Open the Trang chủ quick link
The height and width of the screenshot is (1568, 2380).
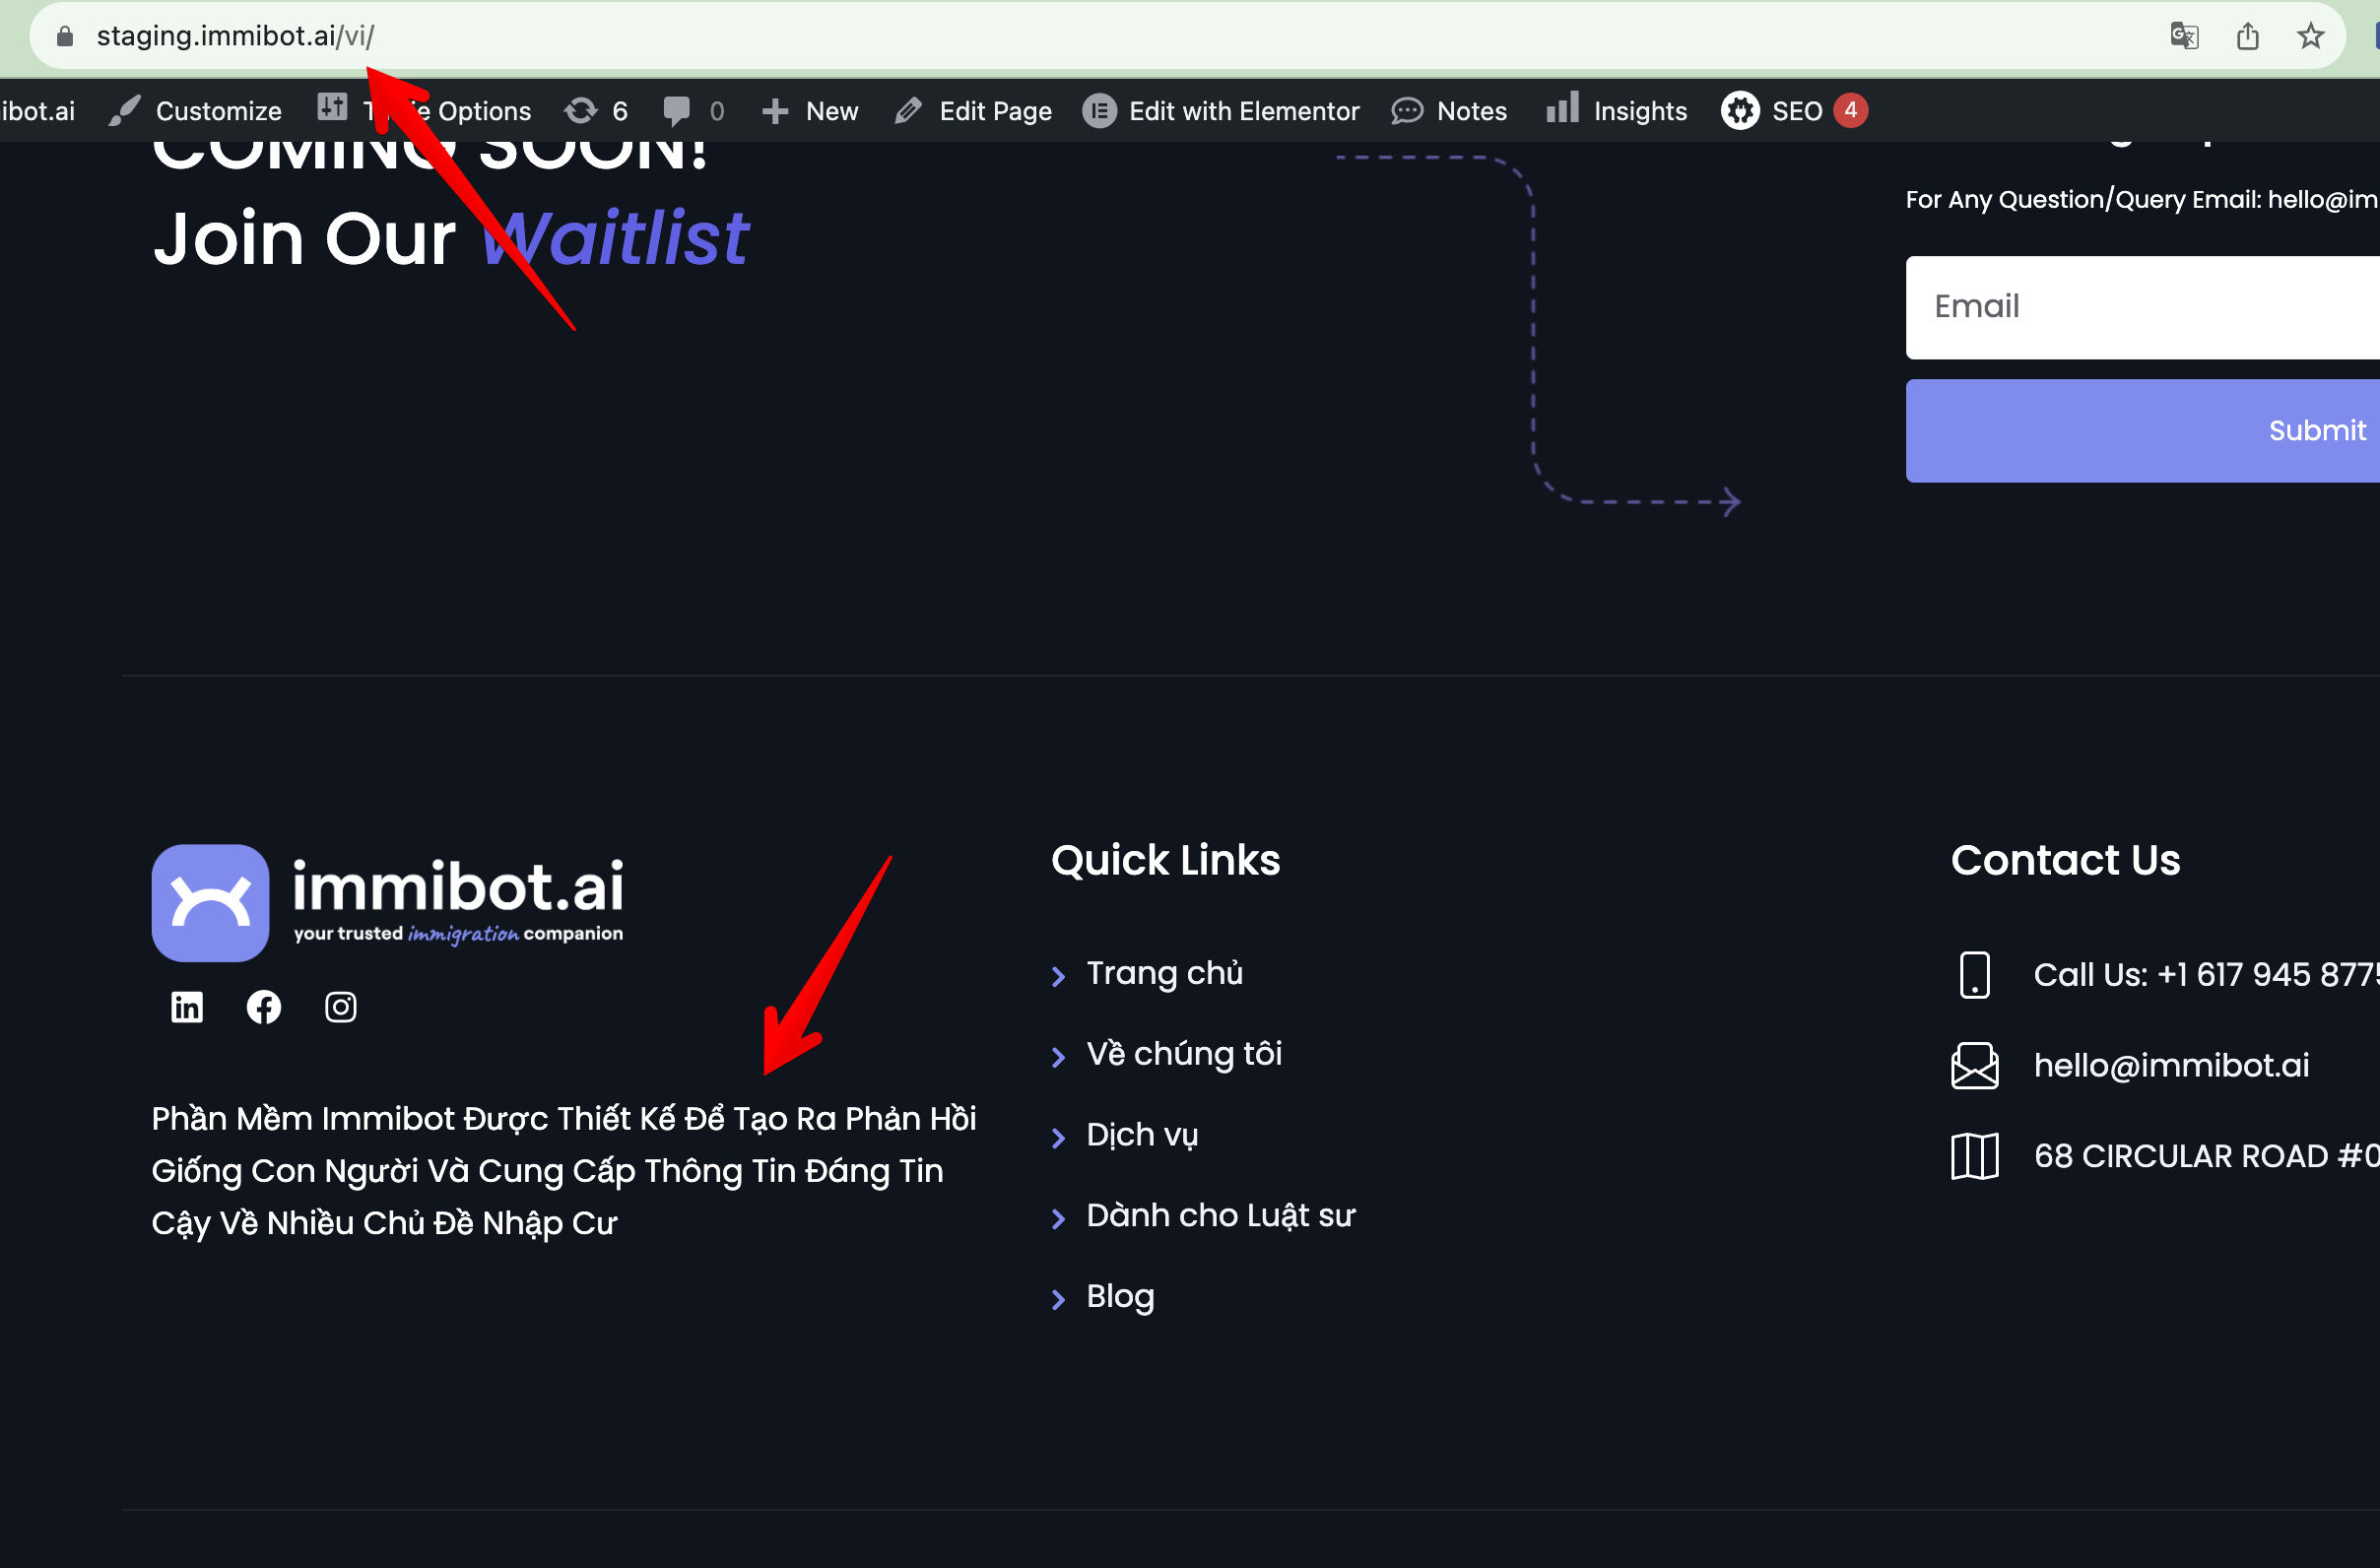coord(1164,973)
